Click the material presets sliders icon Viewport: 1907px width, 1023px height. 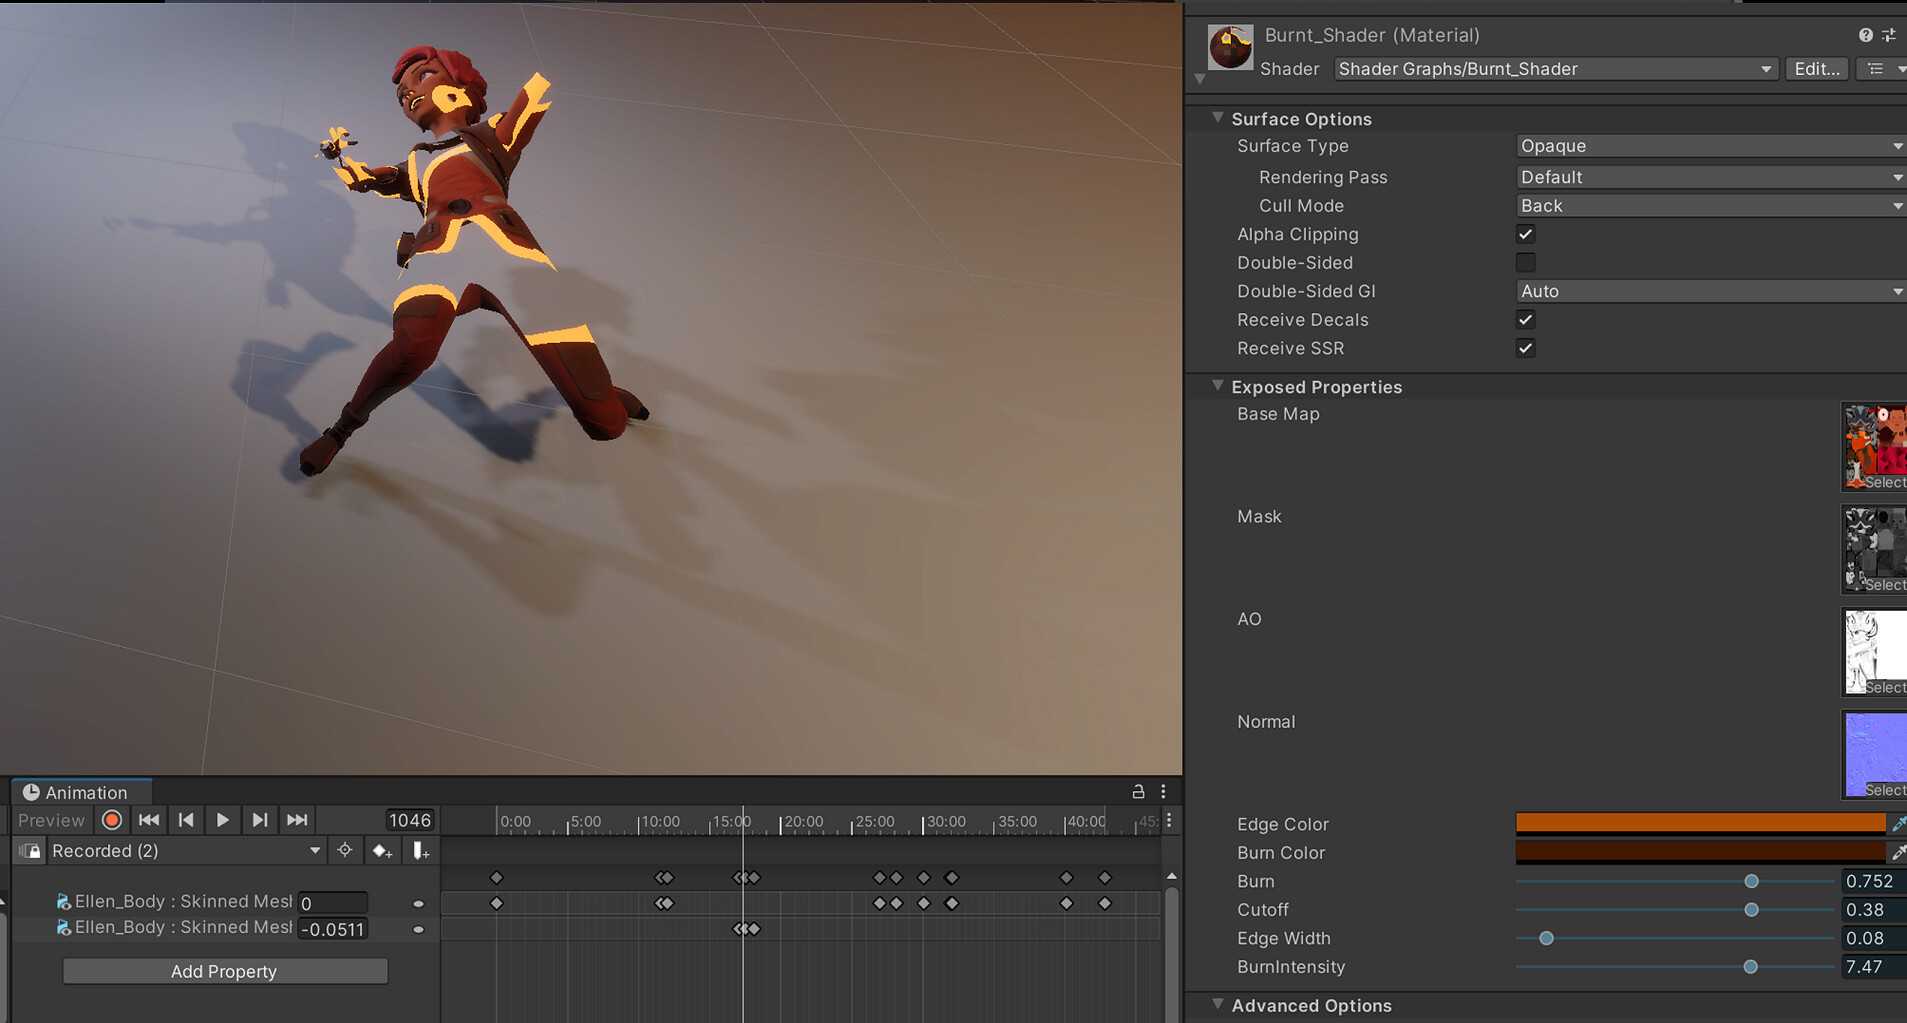[1890, 33]
